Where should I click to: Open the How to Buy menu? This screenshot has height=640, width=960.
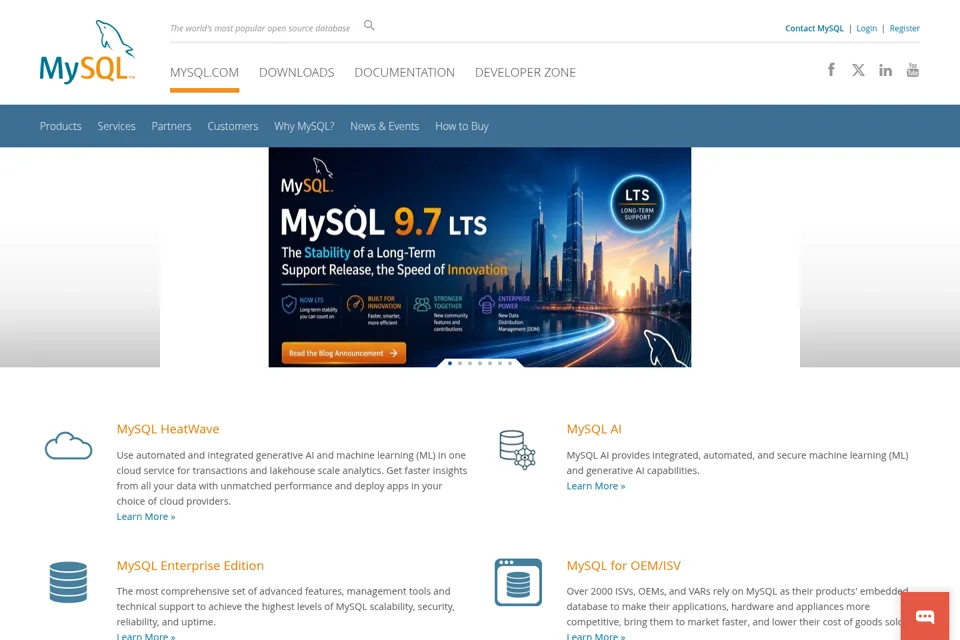[x=462, y=126]
